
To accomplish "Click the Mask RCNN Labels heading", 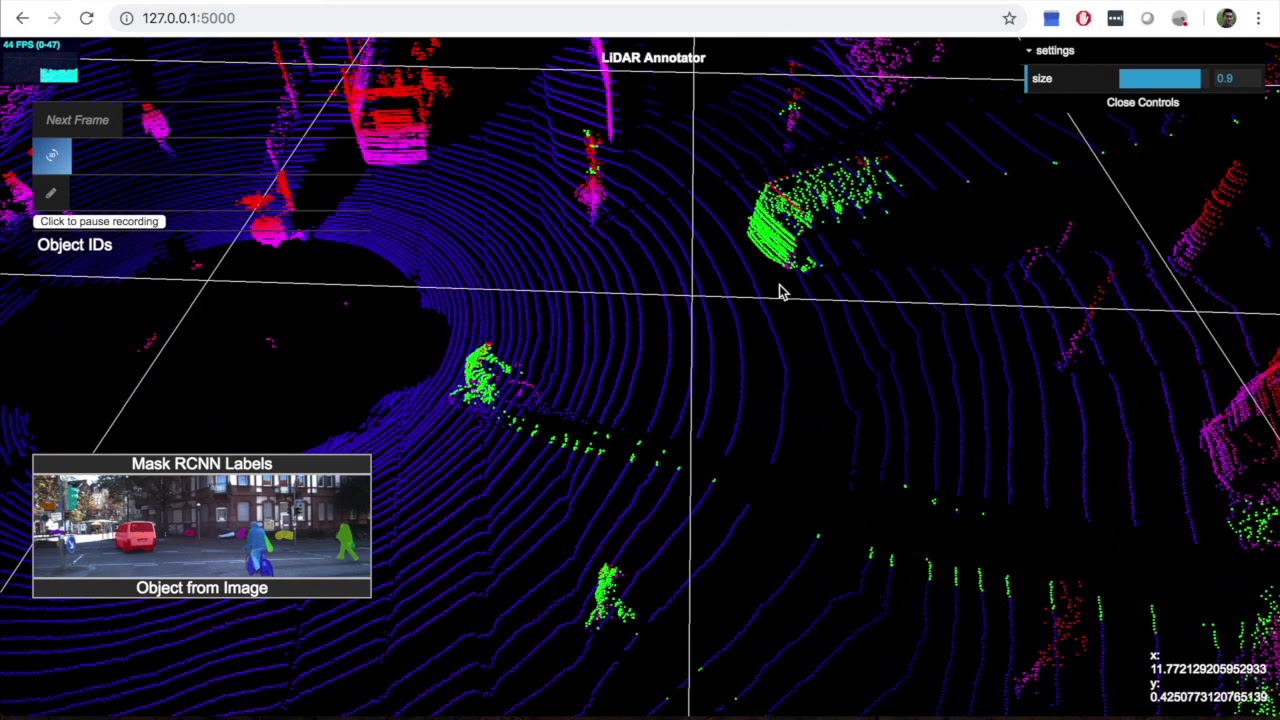I will pyautogui.click(x=202, y=464).
